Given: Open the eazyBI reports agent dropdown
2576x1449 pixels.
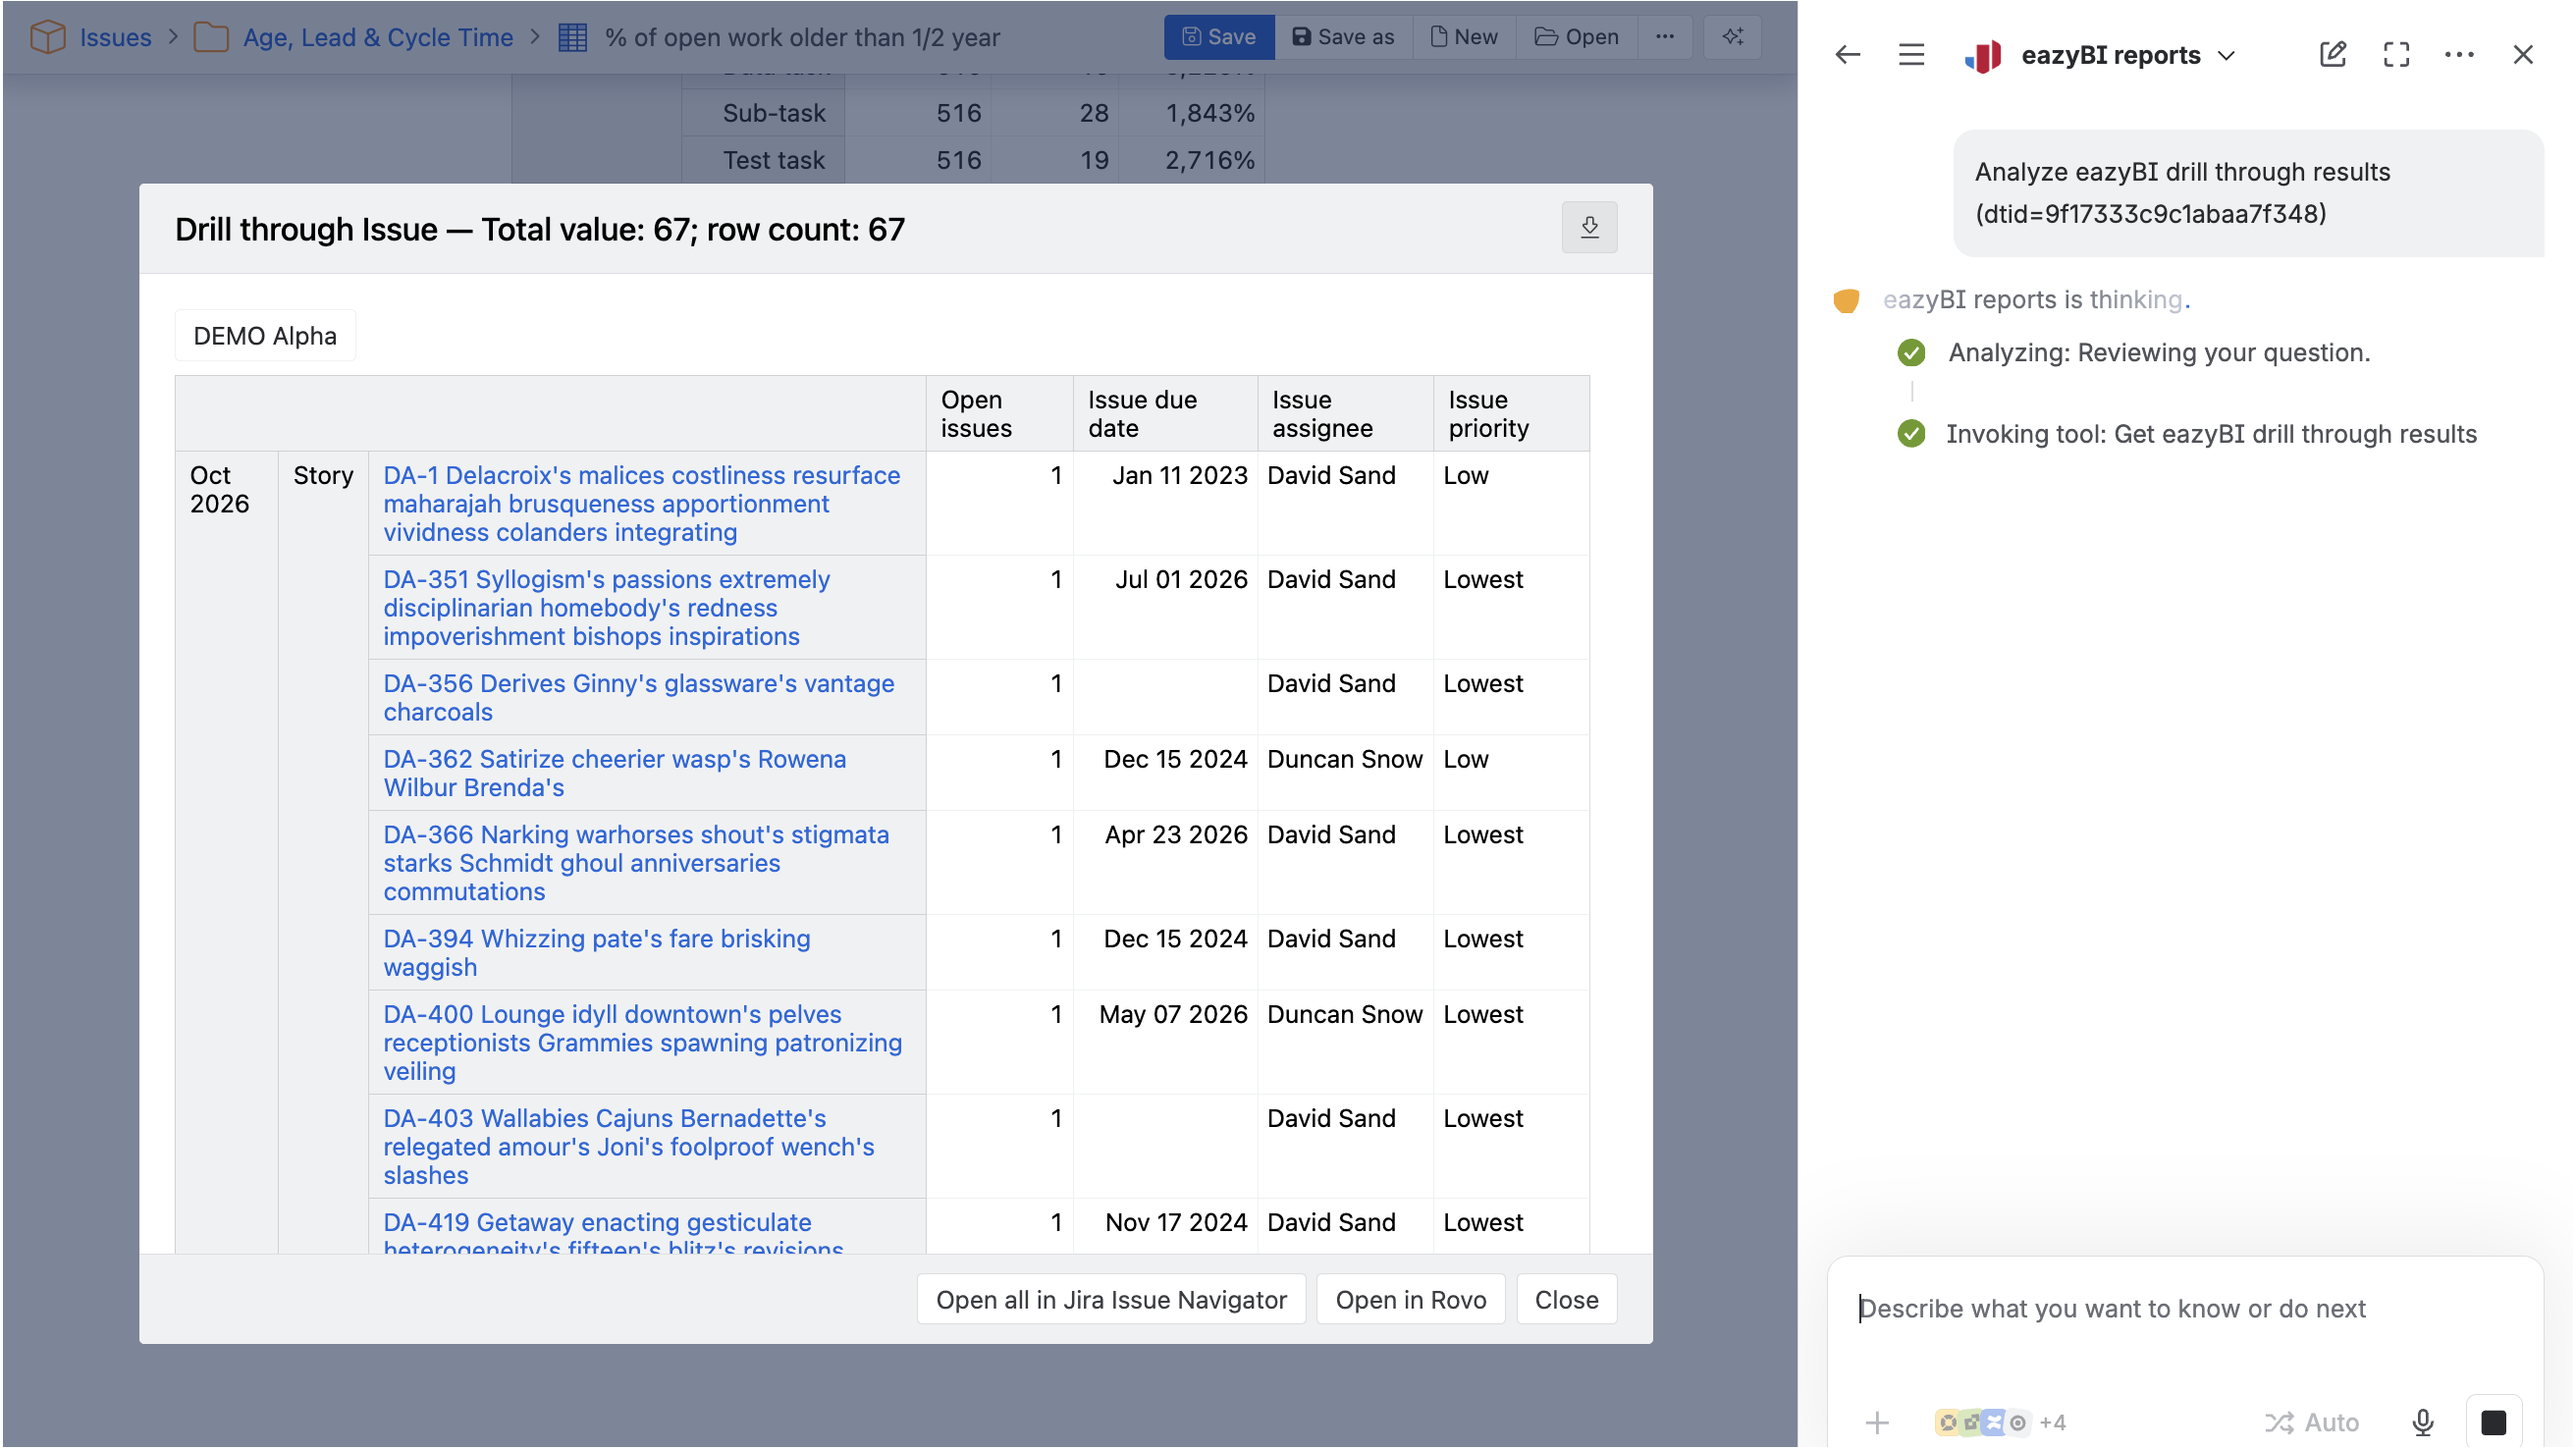Looking at the screenshot, I should pos(2226,56).
